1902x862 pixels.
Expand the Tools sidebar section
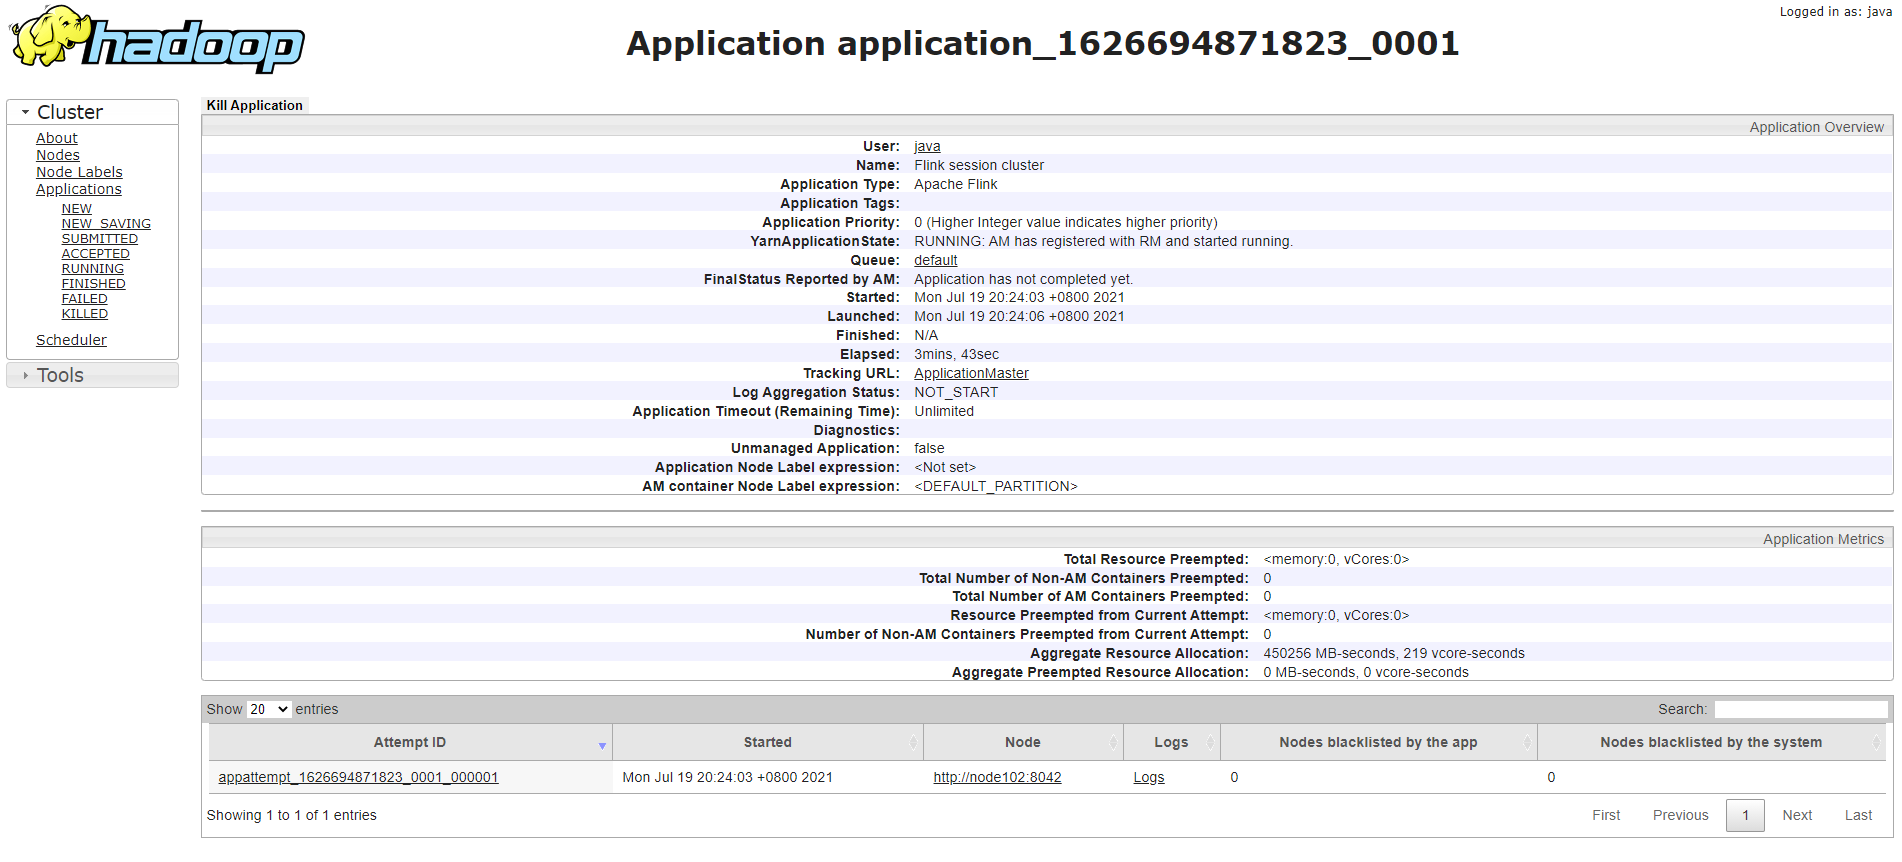92,375
